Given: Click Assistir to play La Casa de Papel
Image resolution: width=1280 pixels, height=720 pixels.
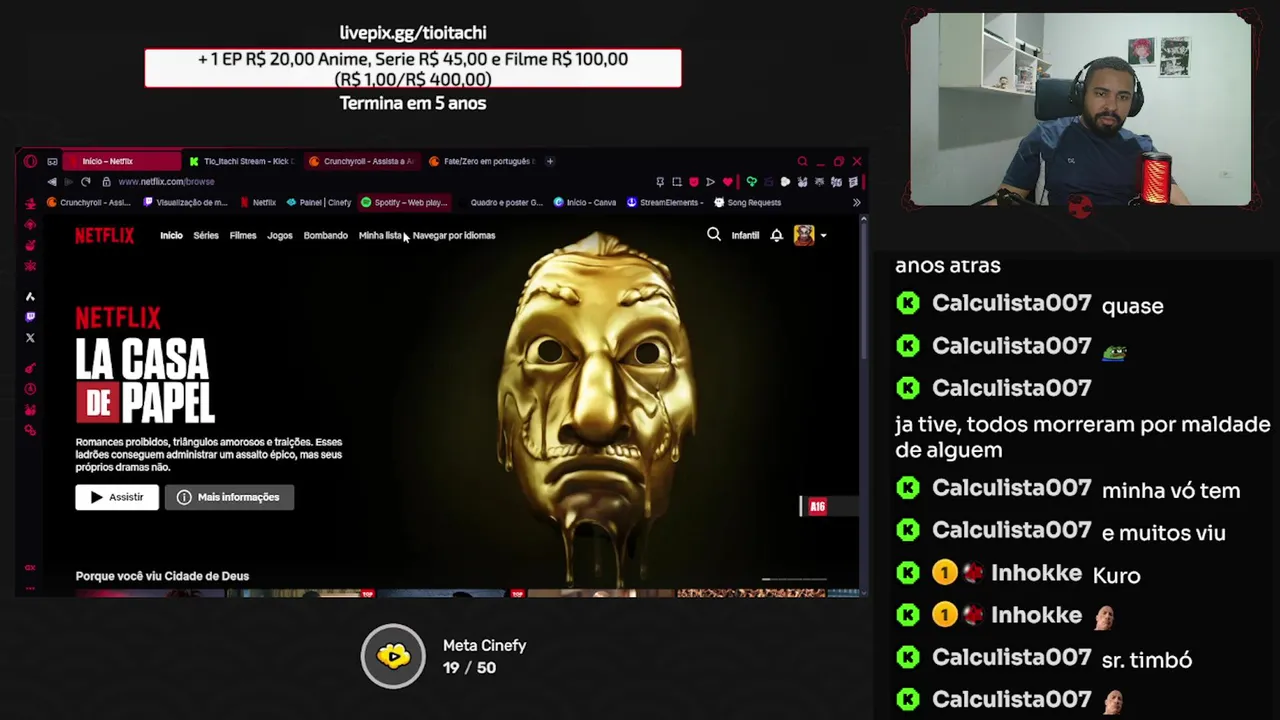Looking at the screenshot, I should (117, 497).
